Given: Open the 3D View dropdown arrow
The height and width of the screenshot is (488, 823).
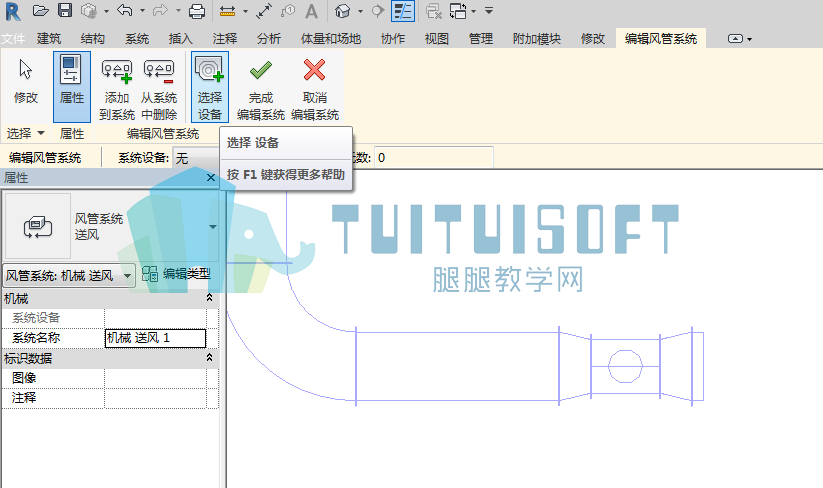Looking at the screenshot, I should [x=360, y=11].
